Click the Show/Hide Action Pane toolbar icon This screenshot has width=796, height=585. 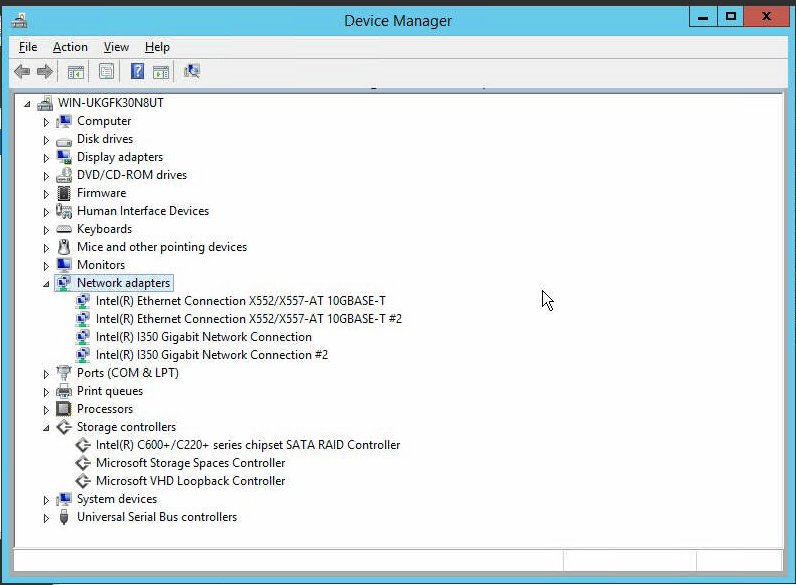(161, 72)
